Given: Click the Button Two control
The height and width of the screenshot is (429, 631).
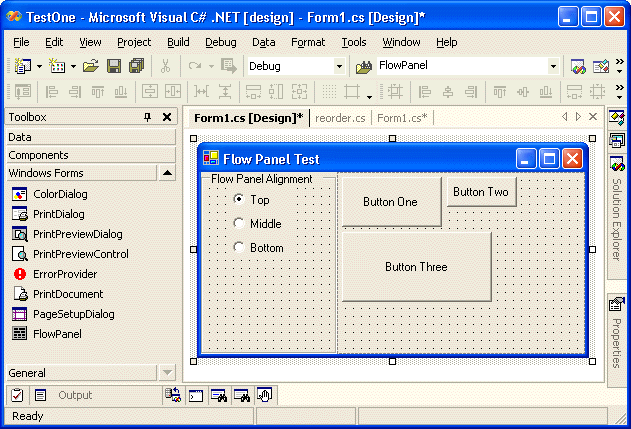Looking at the screenshot, I should 481,192.
